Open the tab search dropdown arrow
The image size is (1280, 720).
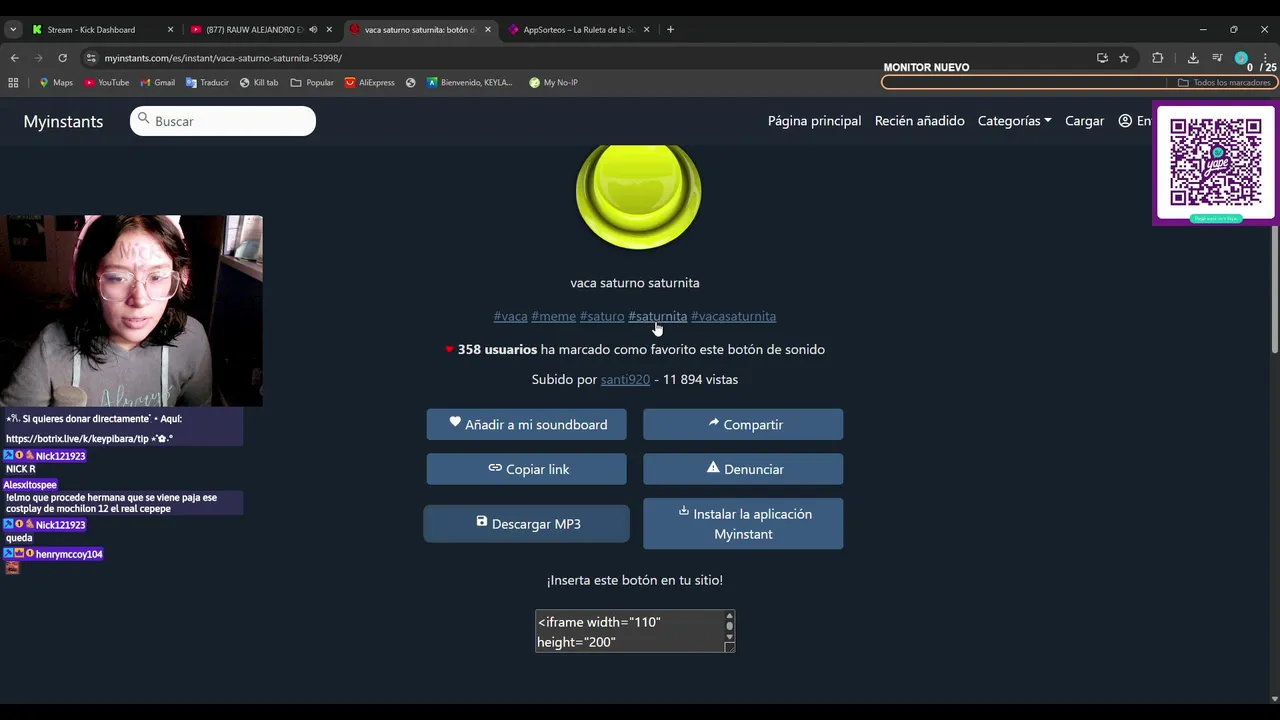pos(13,30)
